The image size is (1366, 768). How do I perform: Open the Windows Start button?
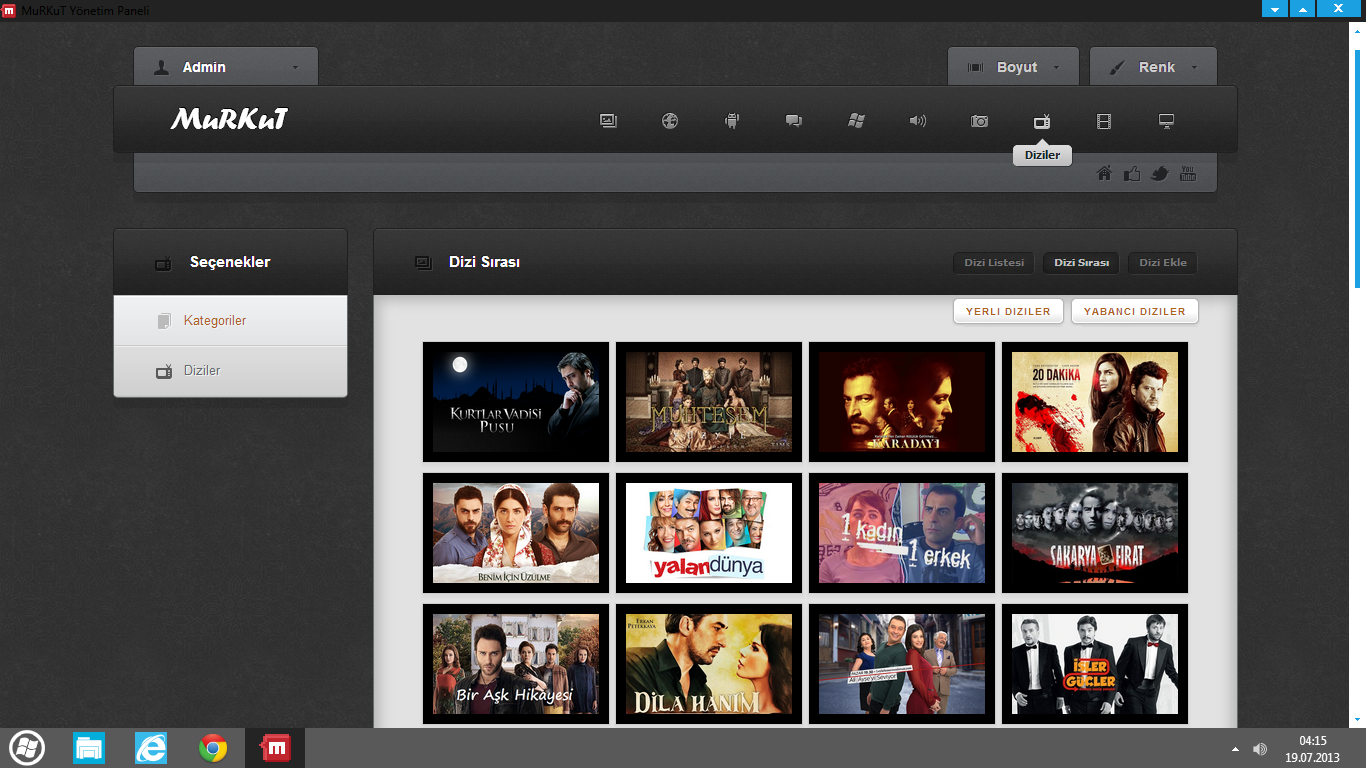pyautogui.click(x=27, y=748)
